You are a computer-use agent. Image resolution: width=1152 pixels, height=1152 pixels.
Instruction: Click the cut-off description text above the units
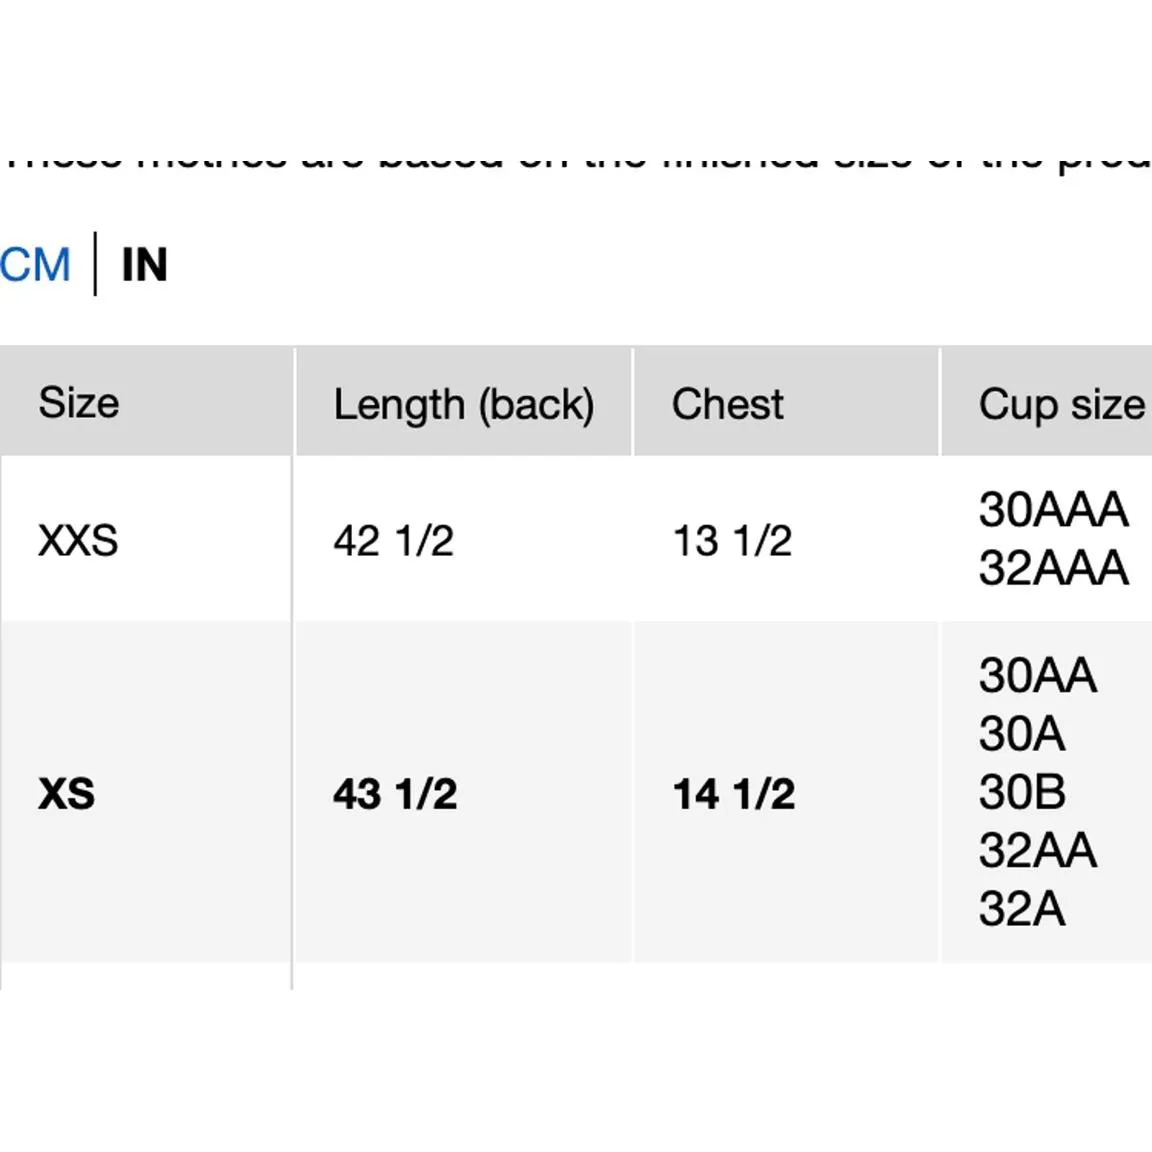576,160
